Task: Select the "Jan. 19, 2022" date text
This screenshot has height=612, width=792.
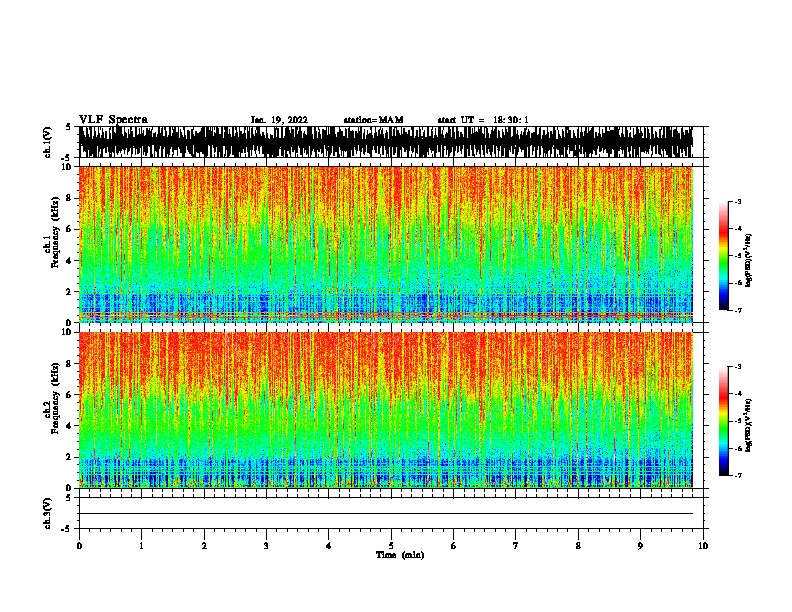Action: coord(279,120)
